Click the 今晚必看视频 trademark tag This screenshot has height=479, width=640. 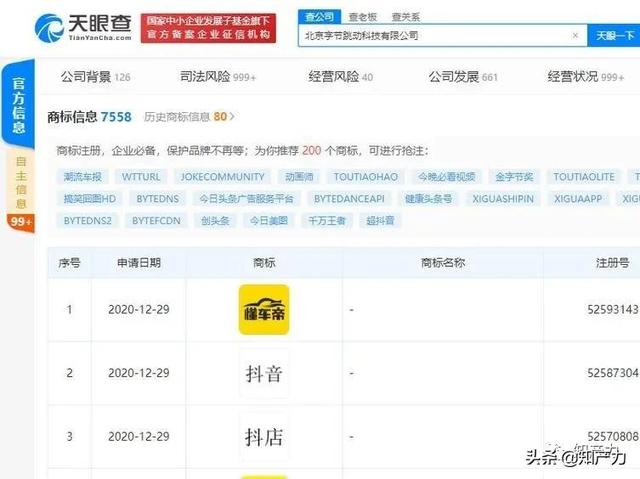click(x=447, y=177)
